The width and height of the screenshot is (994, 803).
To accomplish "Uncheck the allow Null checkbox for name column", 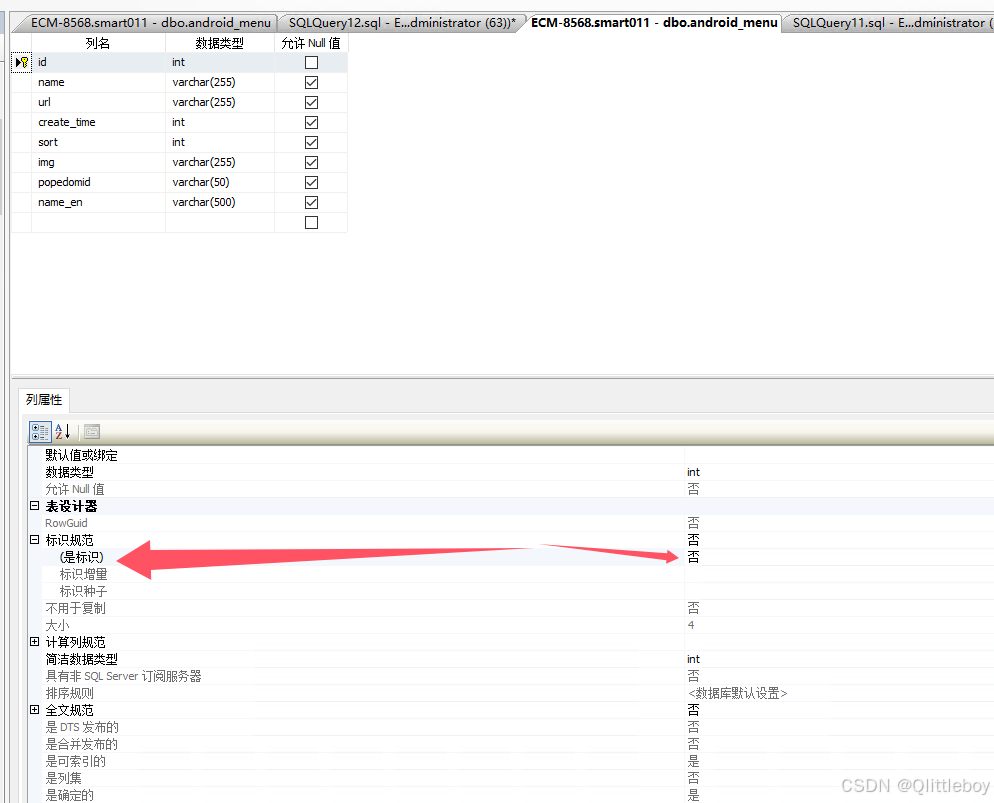I will (311, 81).
